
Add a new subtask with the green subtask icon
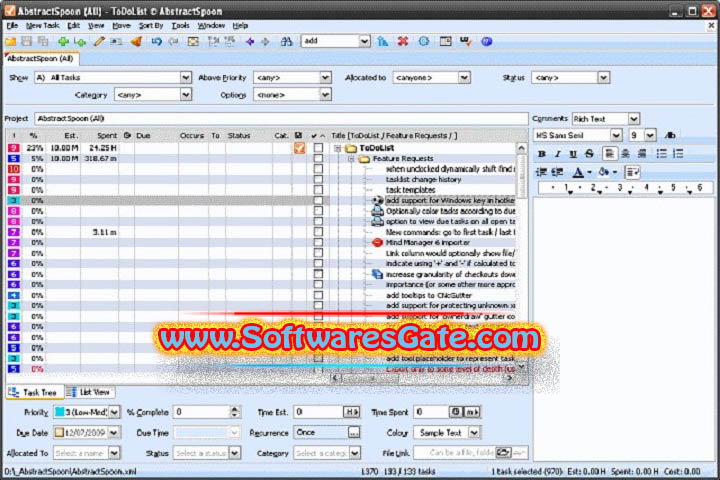click(80, 41)
